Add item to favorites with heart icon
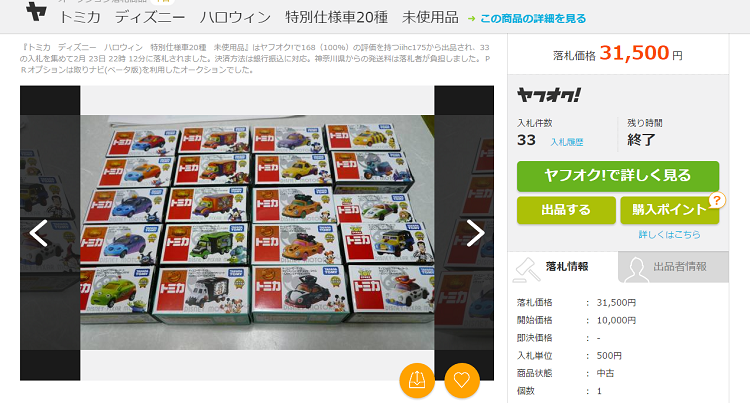 pos(462,381)
